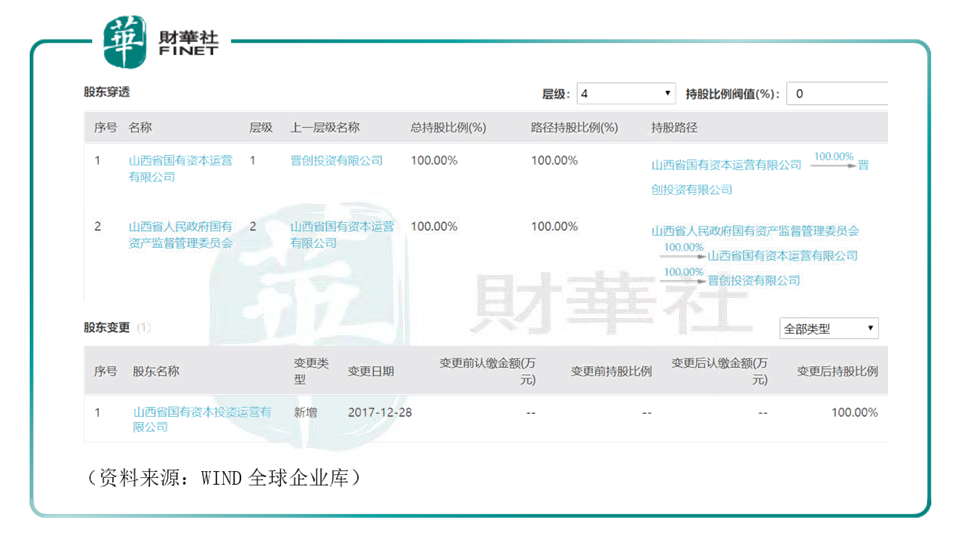This screenshot has width=962, height=551.
Task: Select the 股东穿透 section heading
Action: (x=107, y=92)
